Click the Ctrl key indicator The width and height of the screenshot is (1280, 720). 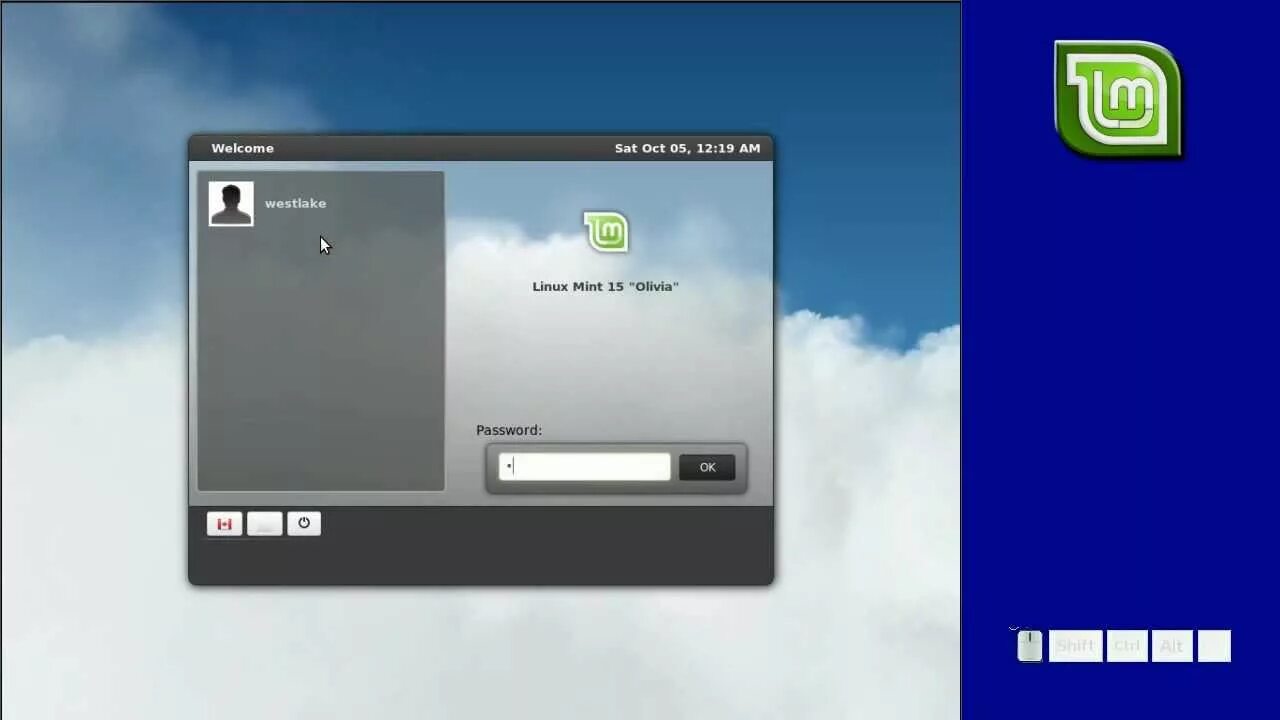[1127, 646]
